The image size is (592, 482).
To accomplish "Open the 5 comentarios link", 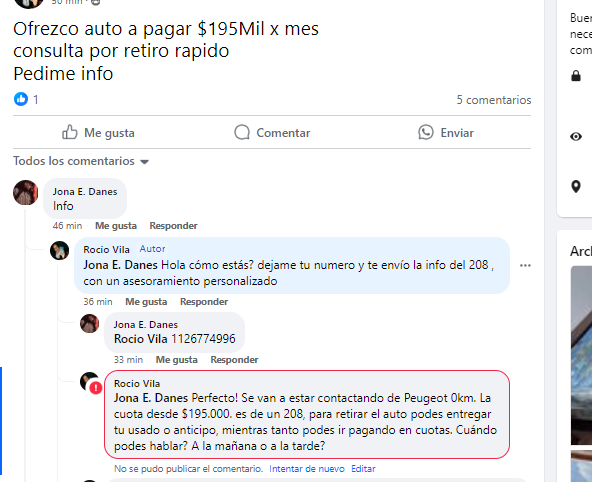I will point(493,100).
